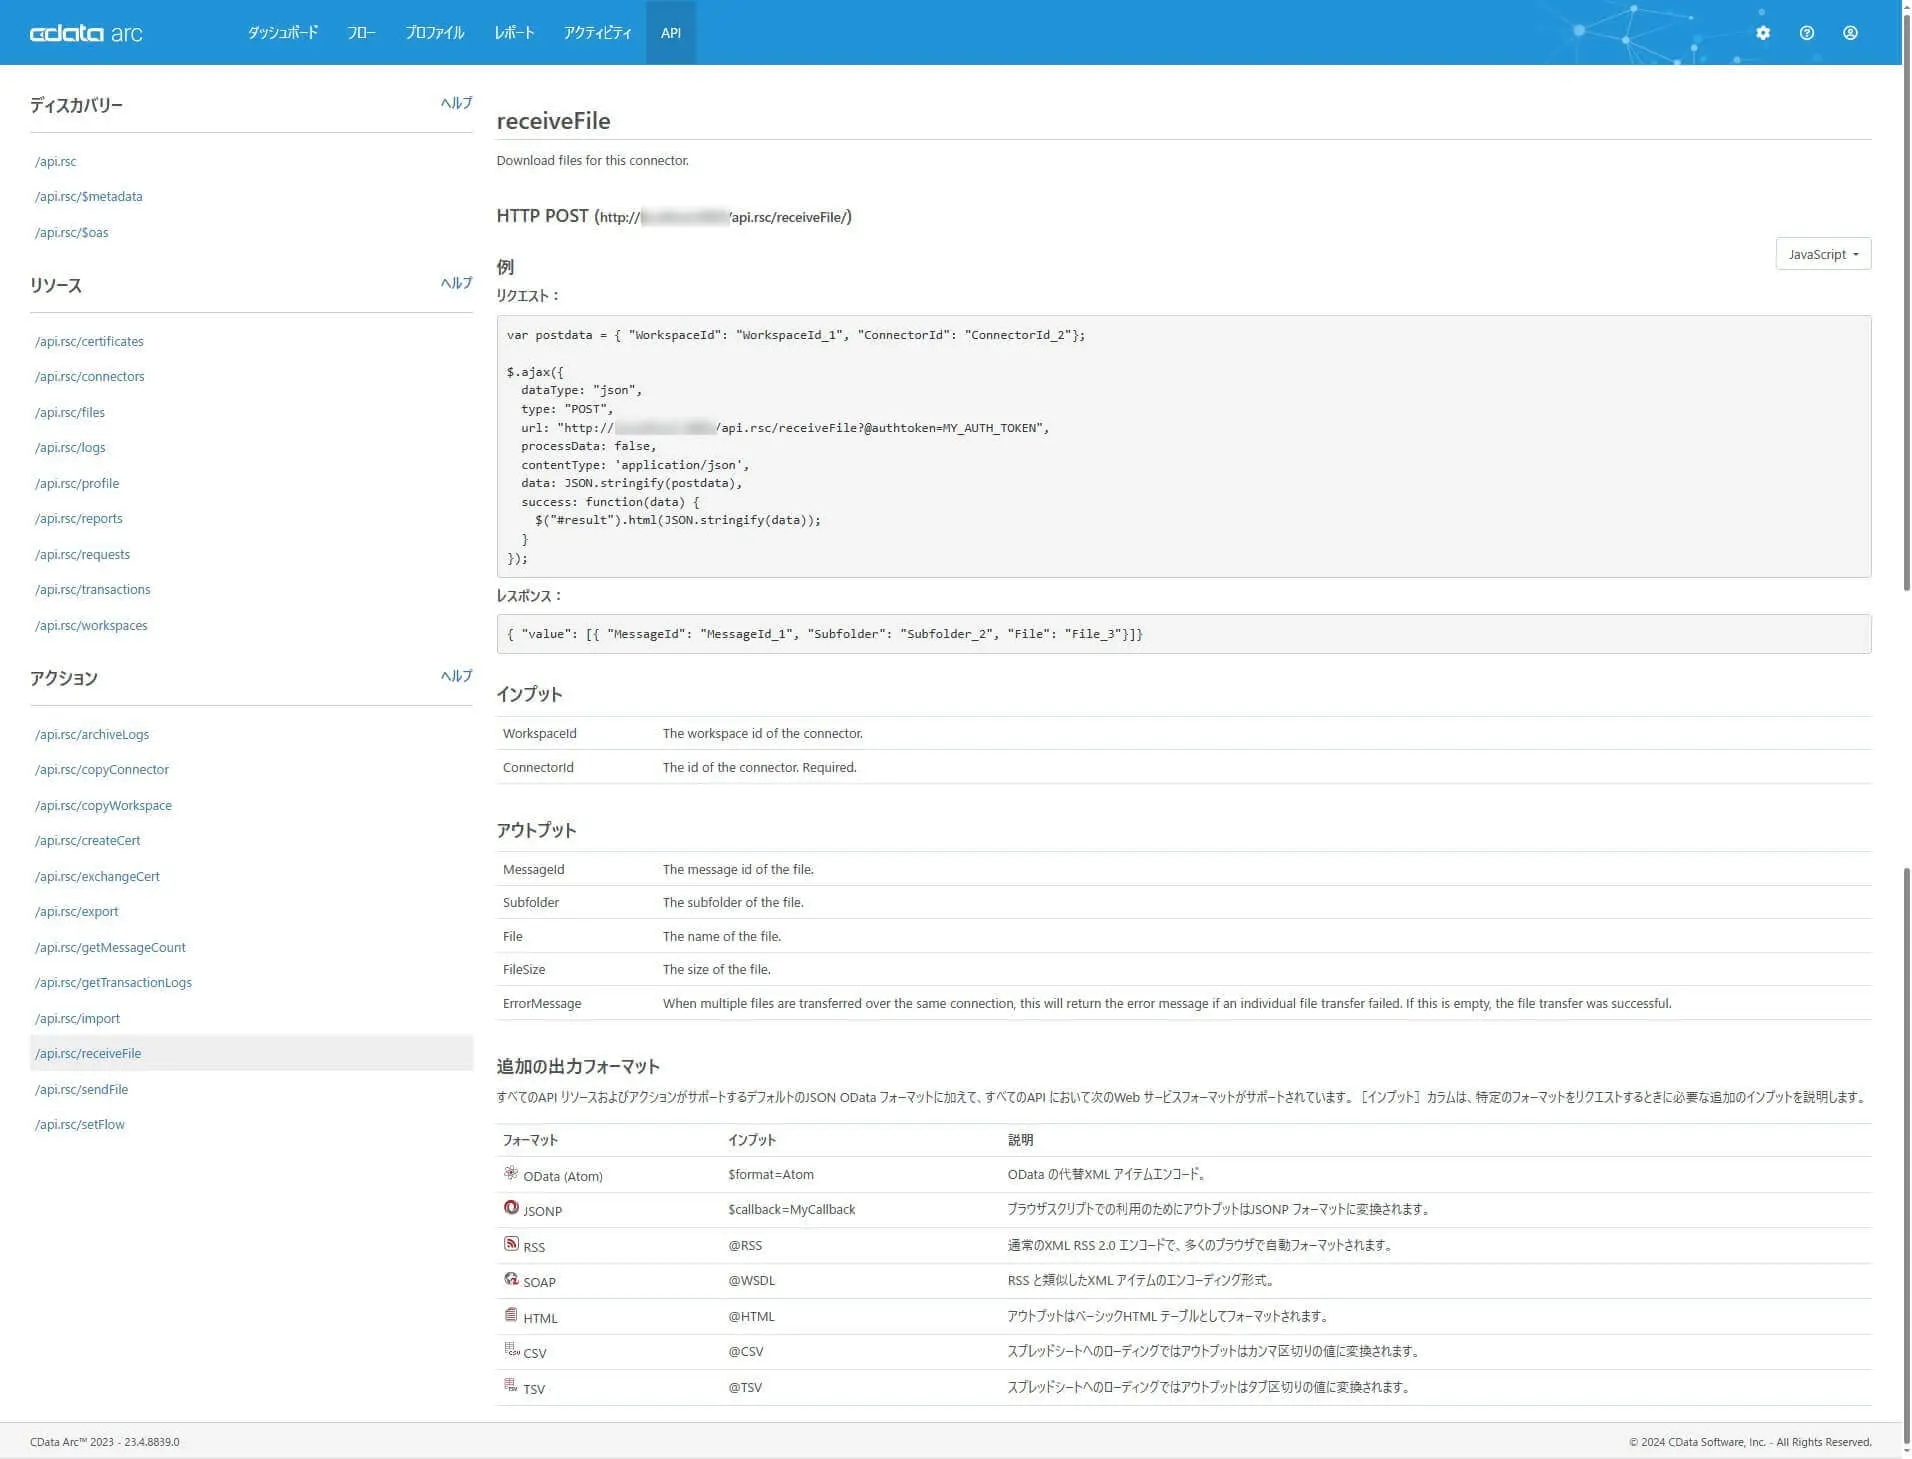Screen dimensions: 1912x1459
Task: Click the CData Arc logo
Action: coord(86,33)
